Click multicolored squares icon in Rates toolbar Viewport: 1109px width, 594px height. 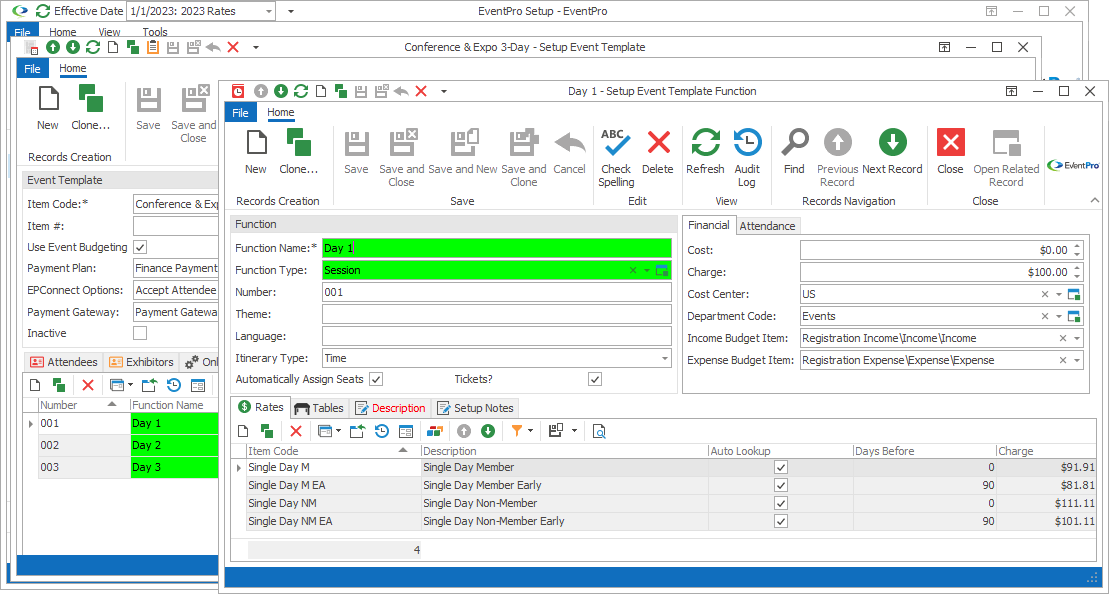point(434,431)
